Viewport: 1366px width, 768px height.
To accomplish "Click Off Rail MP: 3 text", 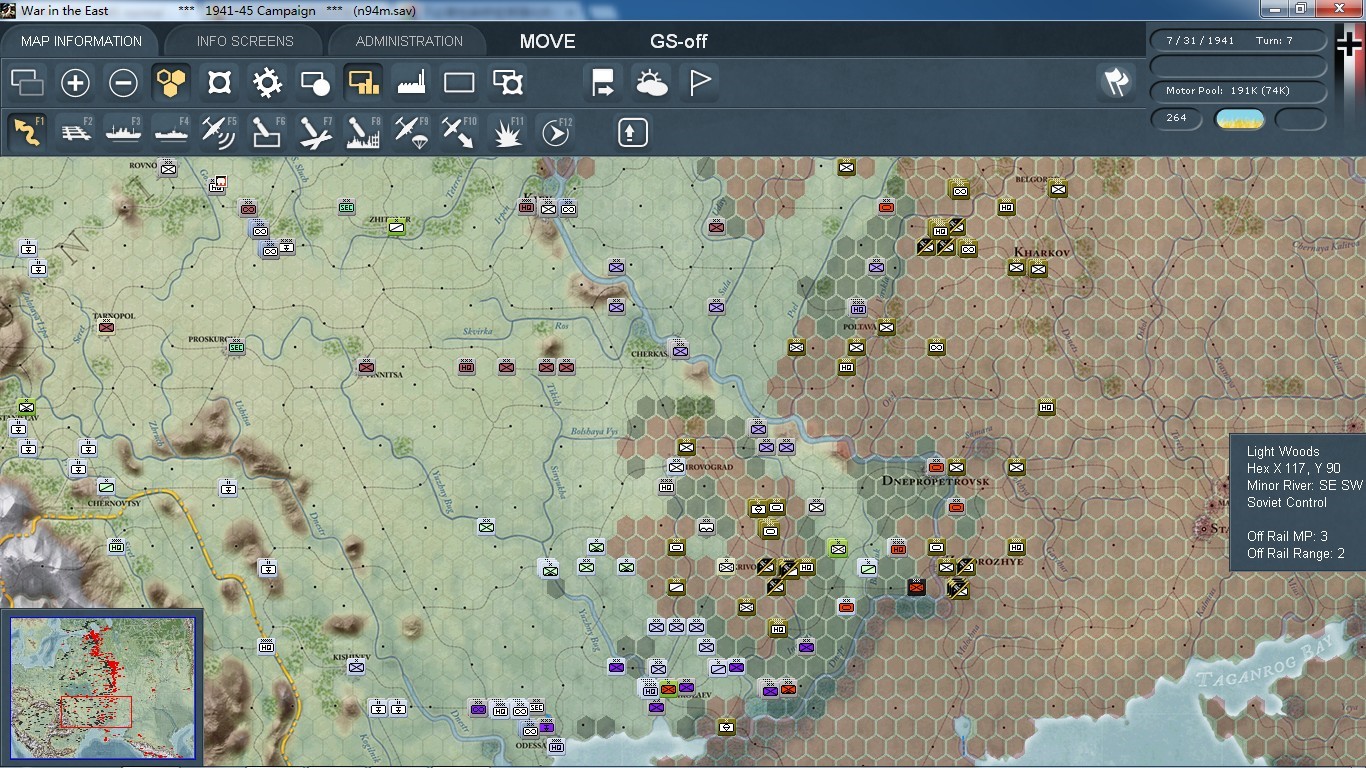I will click(1287, 537).
